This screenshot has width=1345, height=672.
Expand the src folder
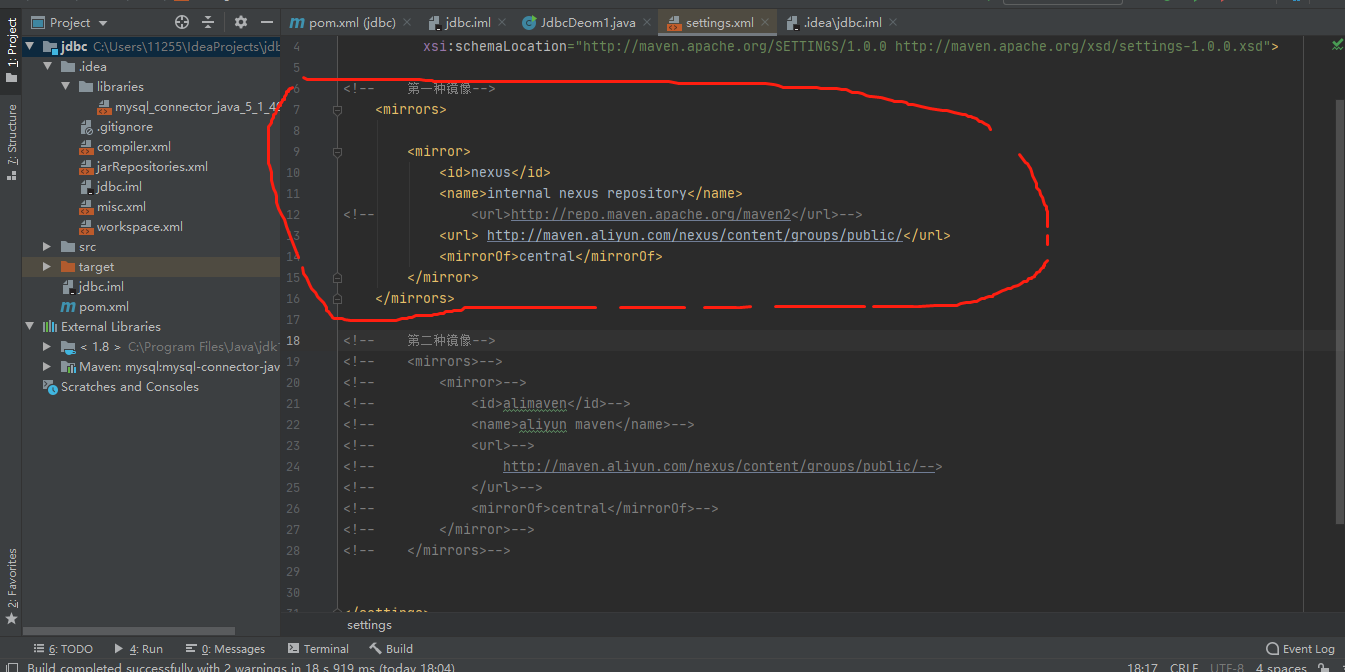tap(45, 246)
